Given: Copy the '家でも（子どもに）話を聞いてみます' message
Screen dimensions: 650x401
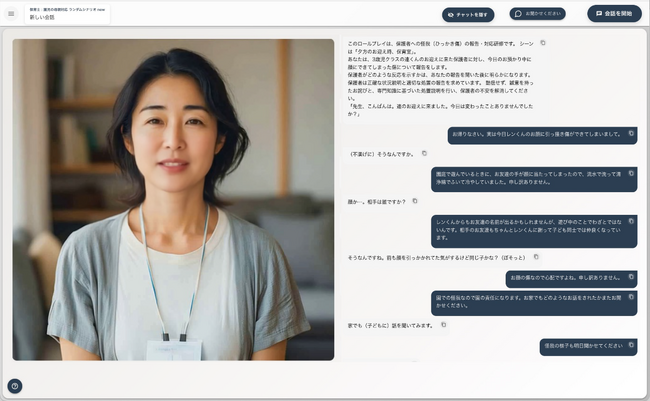Looking at the screenshot, I should click(442, 324).
